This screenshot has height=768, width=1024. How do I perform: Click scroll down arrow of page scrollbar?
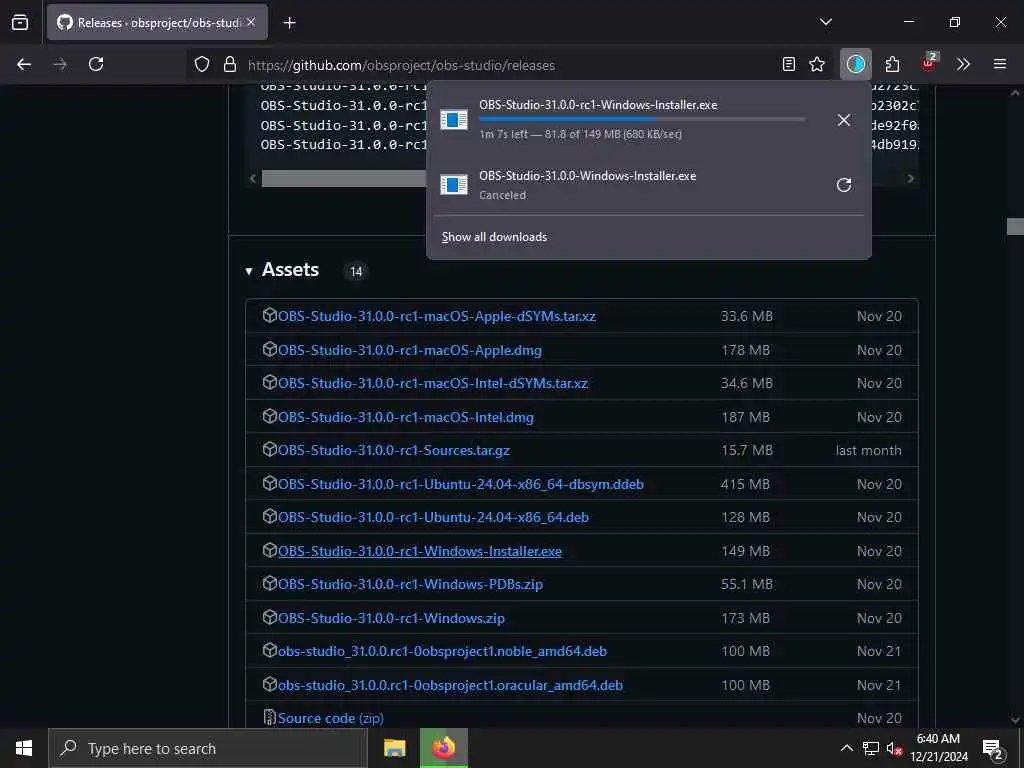(x=1015, y=720)
